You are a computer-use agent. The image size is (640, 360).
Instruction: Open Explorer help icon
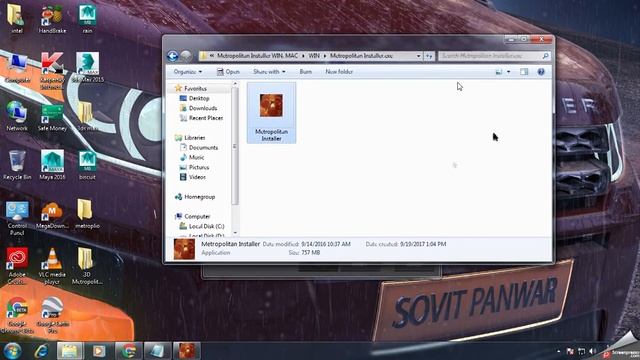541,72
